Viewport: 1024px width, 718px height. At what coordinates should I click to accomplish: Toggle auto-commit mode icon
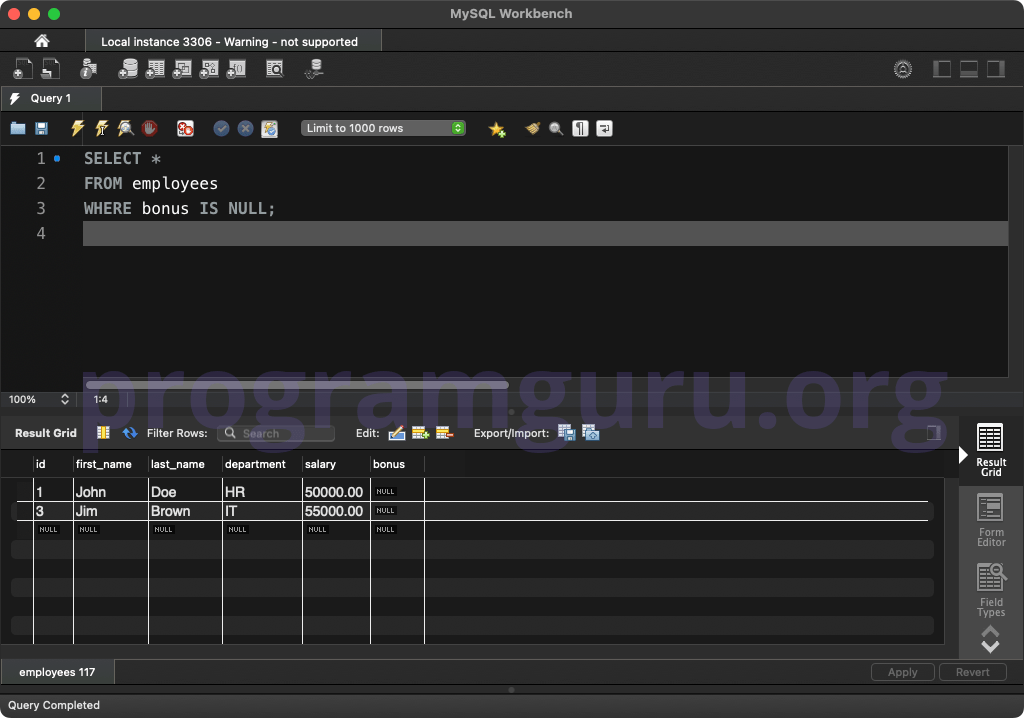coord(270,129)
